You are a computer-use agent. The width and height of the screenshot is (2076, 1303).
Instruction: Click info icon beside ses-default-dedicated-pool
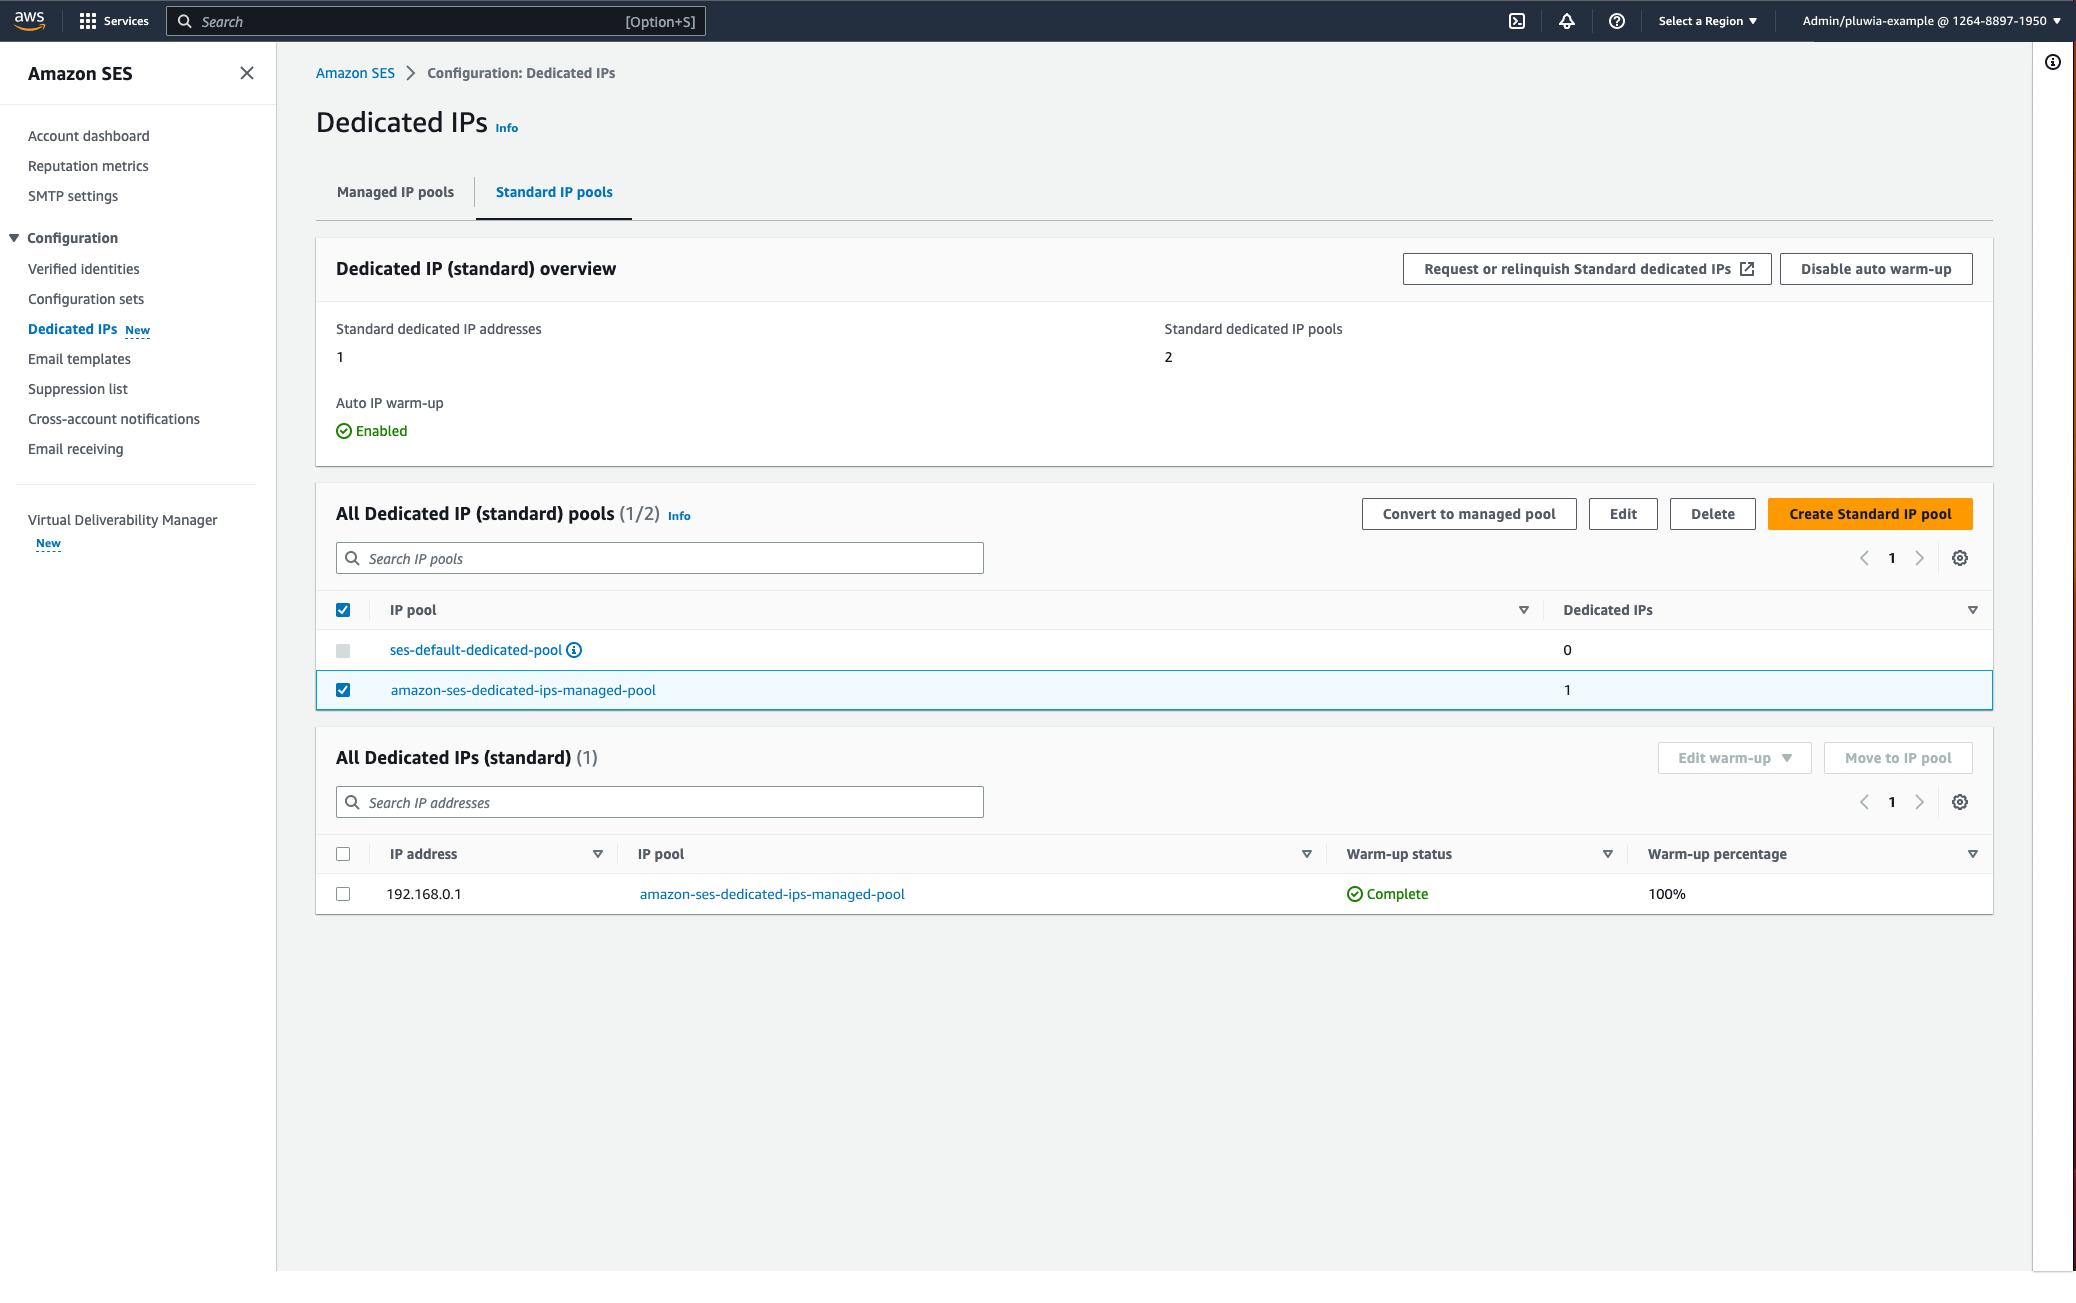pos(573,649)
